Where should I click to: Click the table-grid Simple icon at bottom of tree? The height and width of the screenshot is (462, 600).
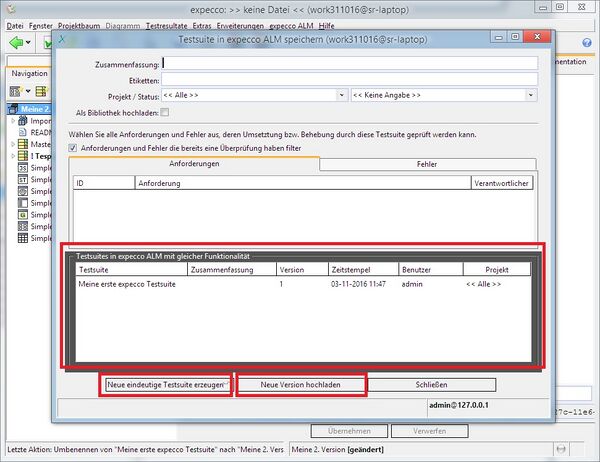22,239
